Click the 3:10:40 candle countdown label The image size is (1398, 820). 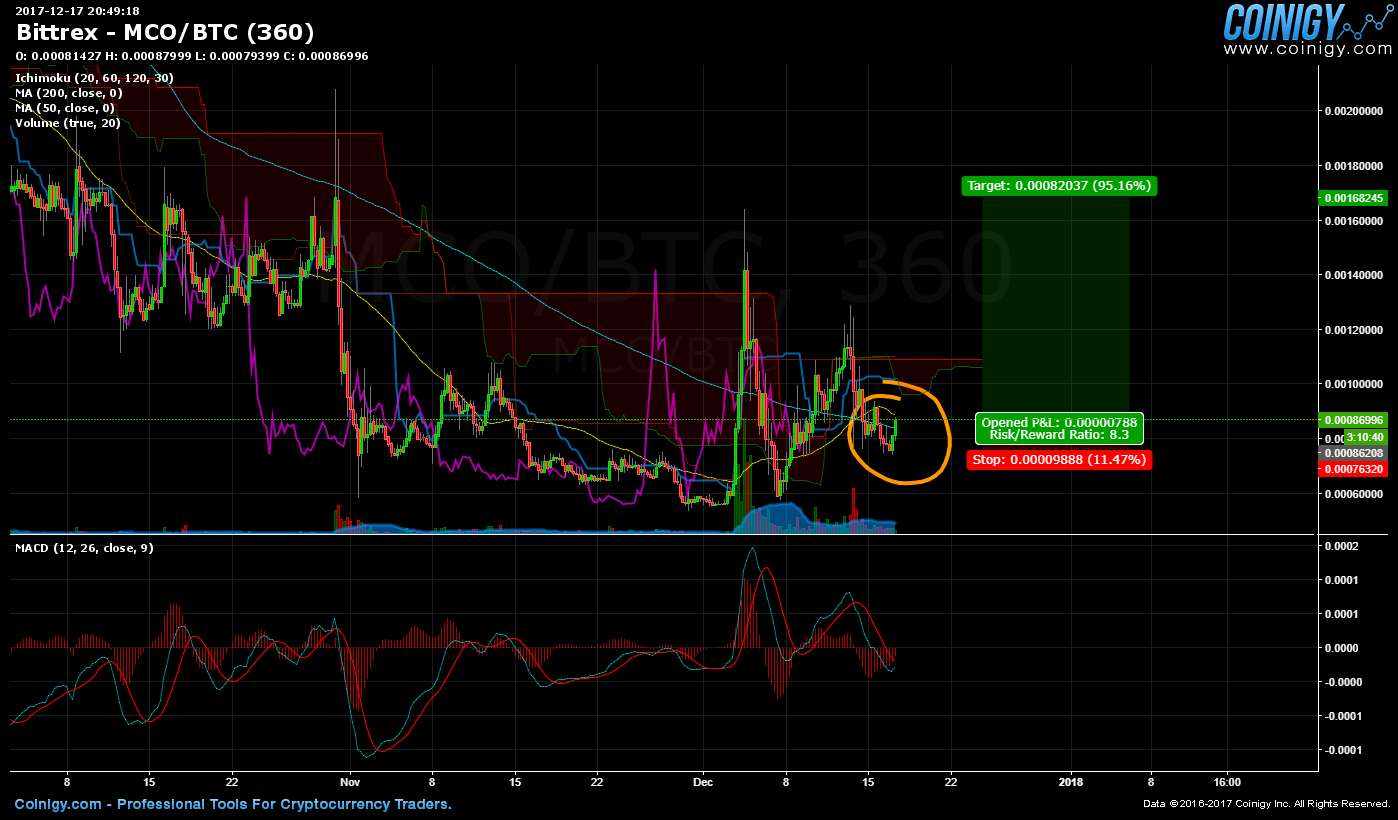(1364, 437)
